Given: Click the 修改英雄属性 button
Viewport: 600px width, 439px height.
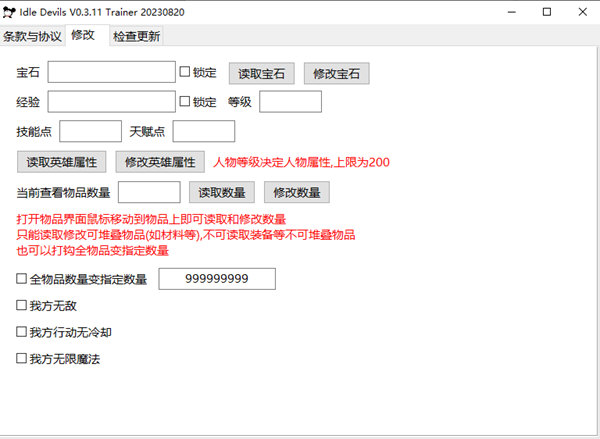Looking at the screenshot, I should click(161, 162).
